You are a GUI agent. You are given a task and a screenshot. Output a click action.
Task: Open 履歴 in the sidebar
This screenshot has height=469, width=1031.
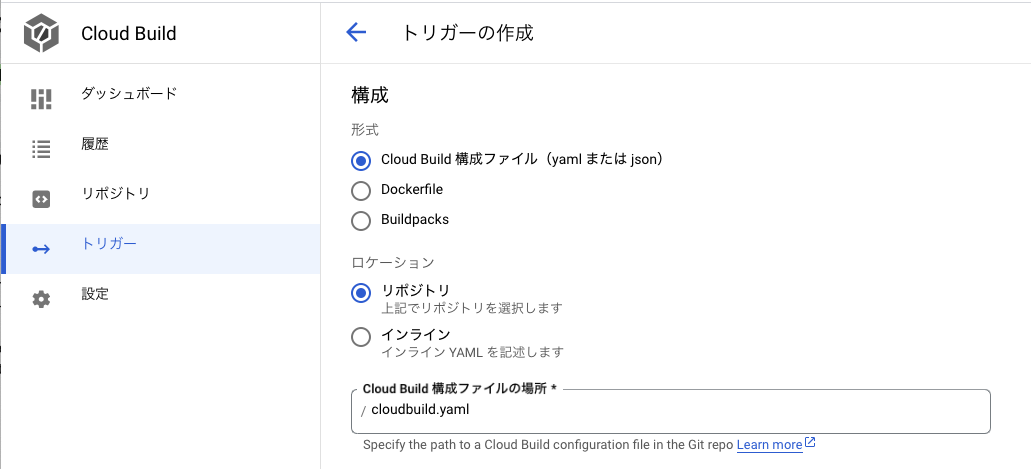click(x=161, y=149)
